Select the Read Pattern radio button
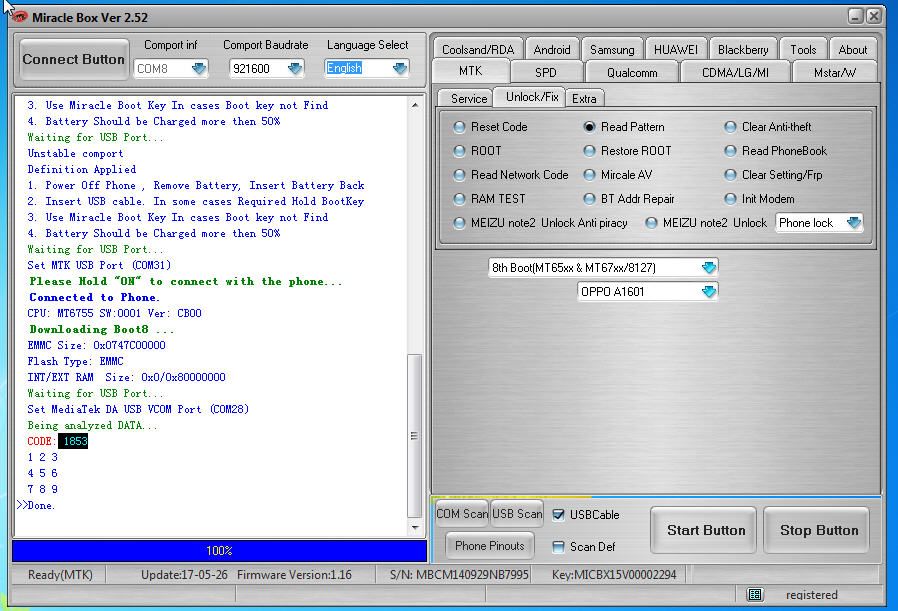Image resolution: width=898 pixels, height=611 pixels. point(589,127)
